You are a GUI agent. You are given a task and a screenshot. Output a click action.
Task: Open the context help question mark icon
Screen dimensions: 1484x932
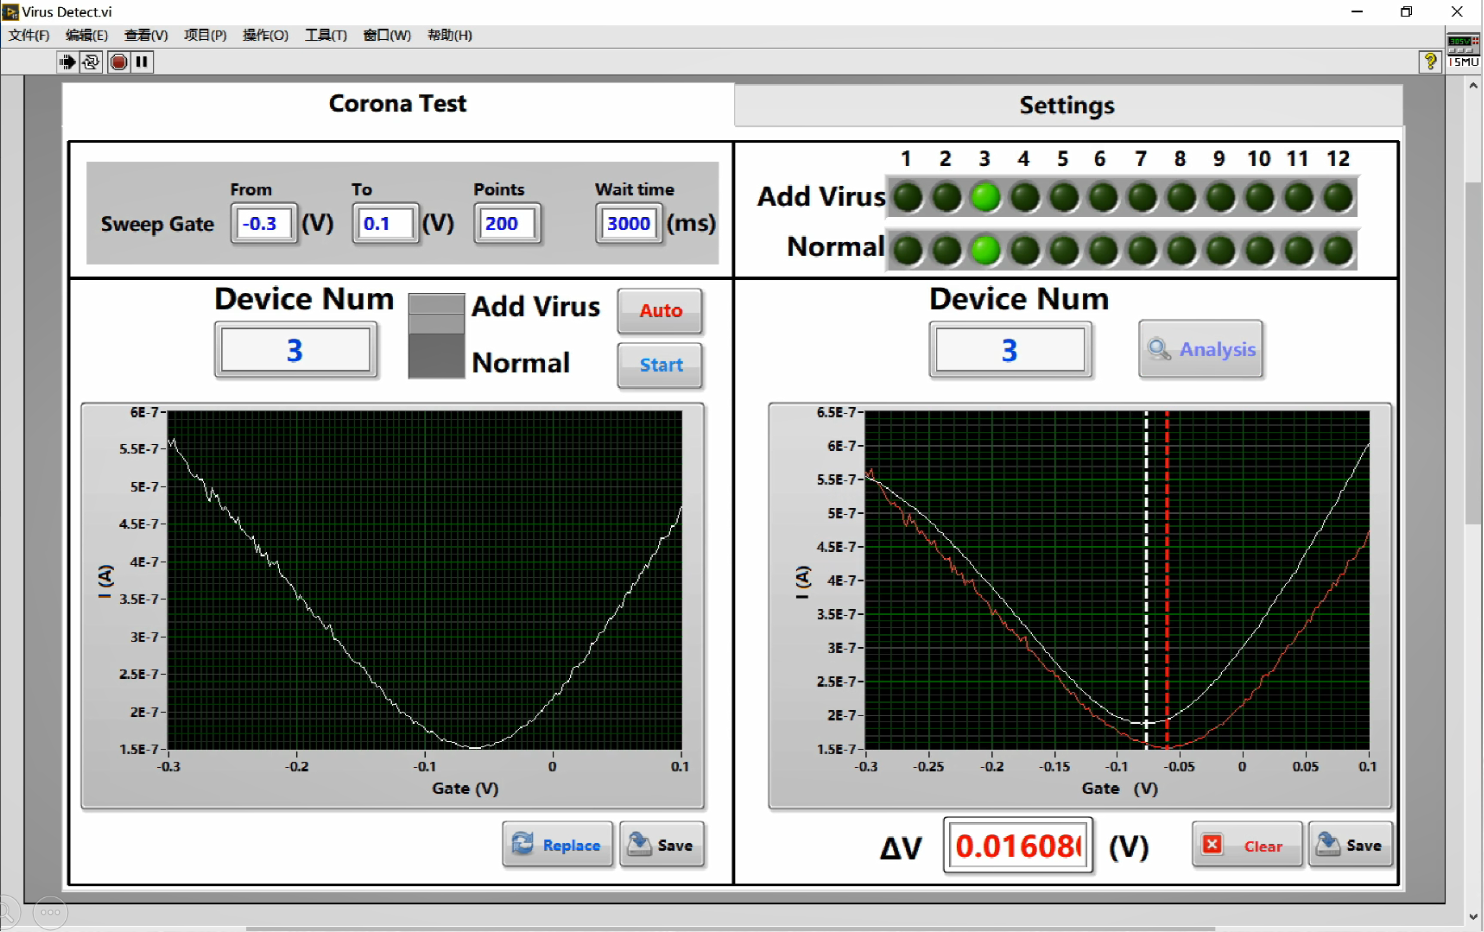pyautogui.click(x=1430, y=62)
